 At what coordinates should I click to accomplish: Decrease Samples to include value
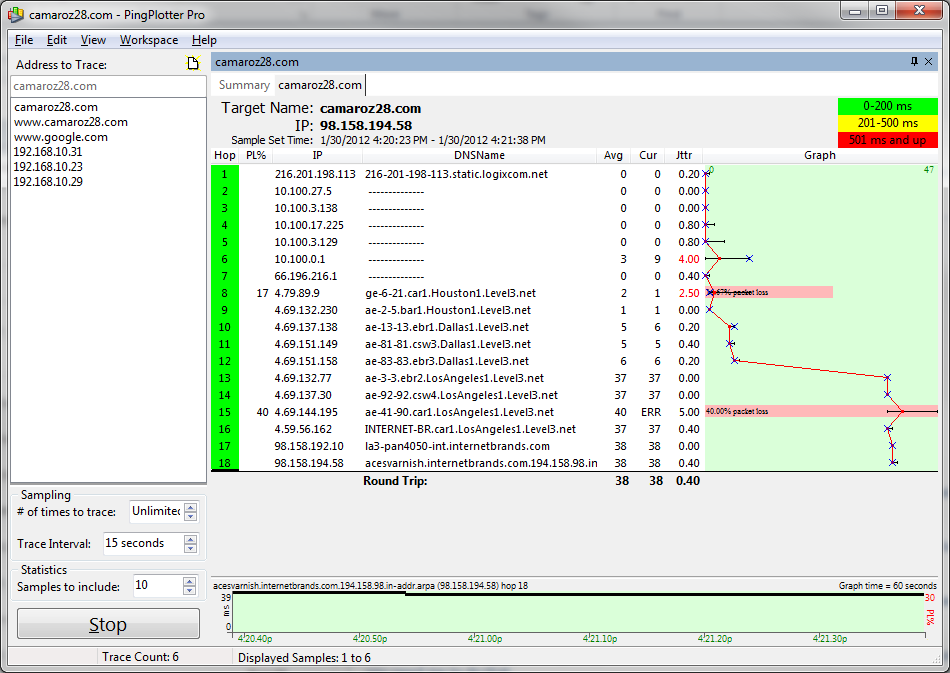190,590
